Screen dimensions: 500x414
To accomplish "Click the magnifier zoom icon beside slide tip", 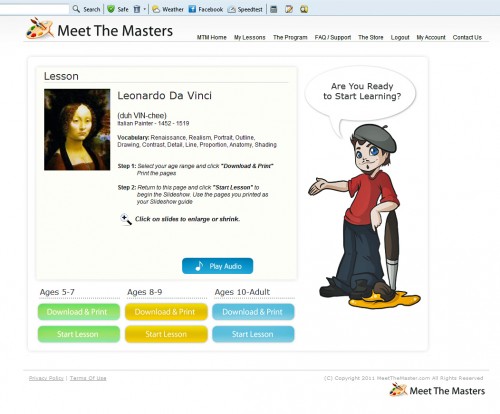I will tap(126, 219).
